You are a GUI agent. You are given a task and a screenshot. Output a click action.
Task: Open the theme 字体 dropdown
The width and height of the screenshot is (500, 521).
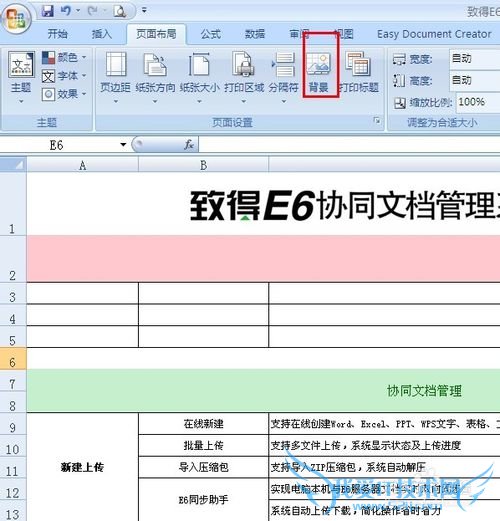click(64, 76)
